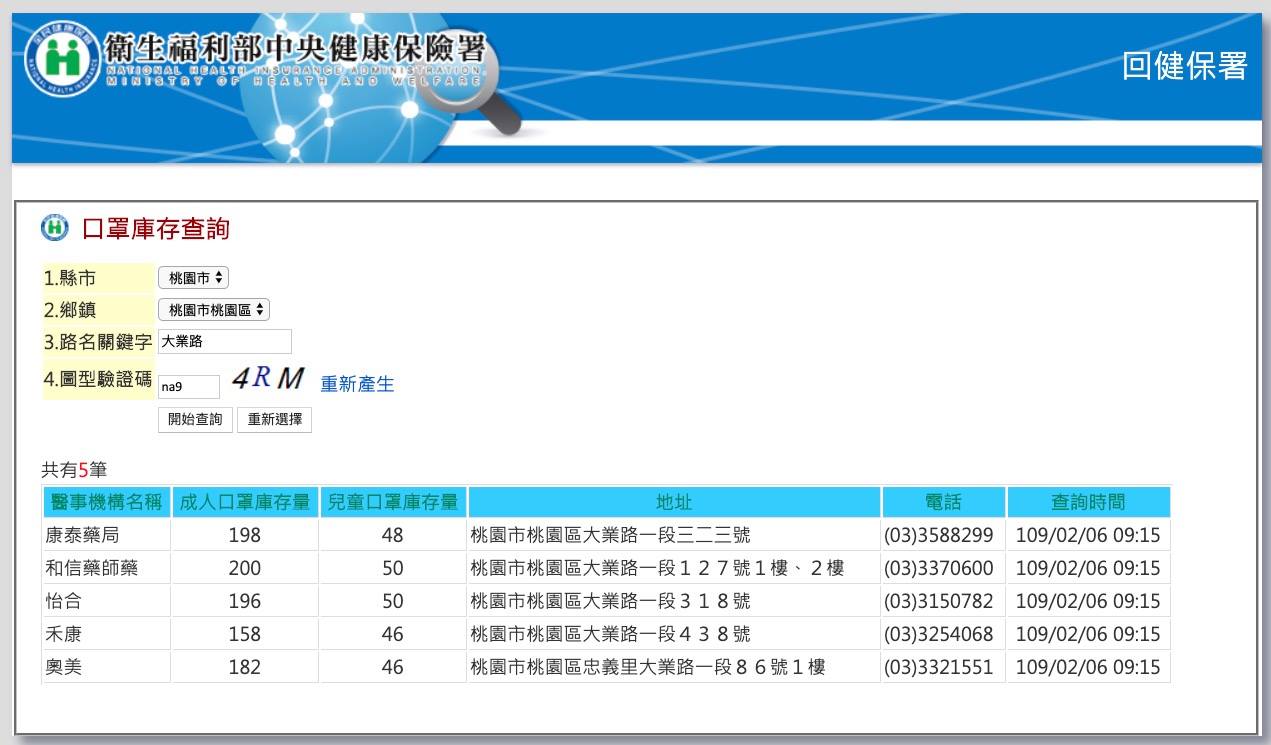Open the 縣市 dropdown showing 桃園市

click(x=193, y=278)
